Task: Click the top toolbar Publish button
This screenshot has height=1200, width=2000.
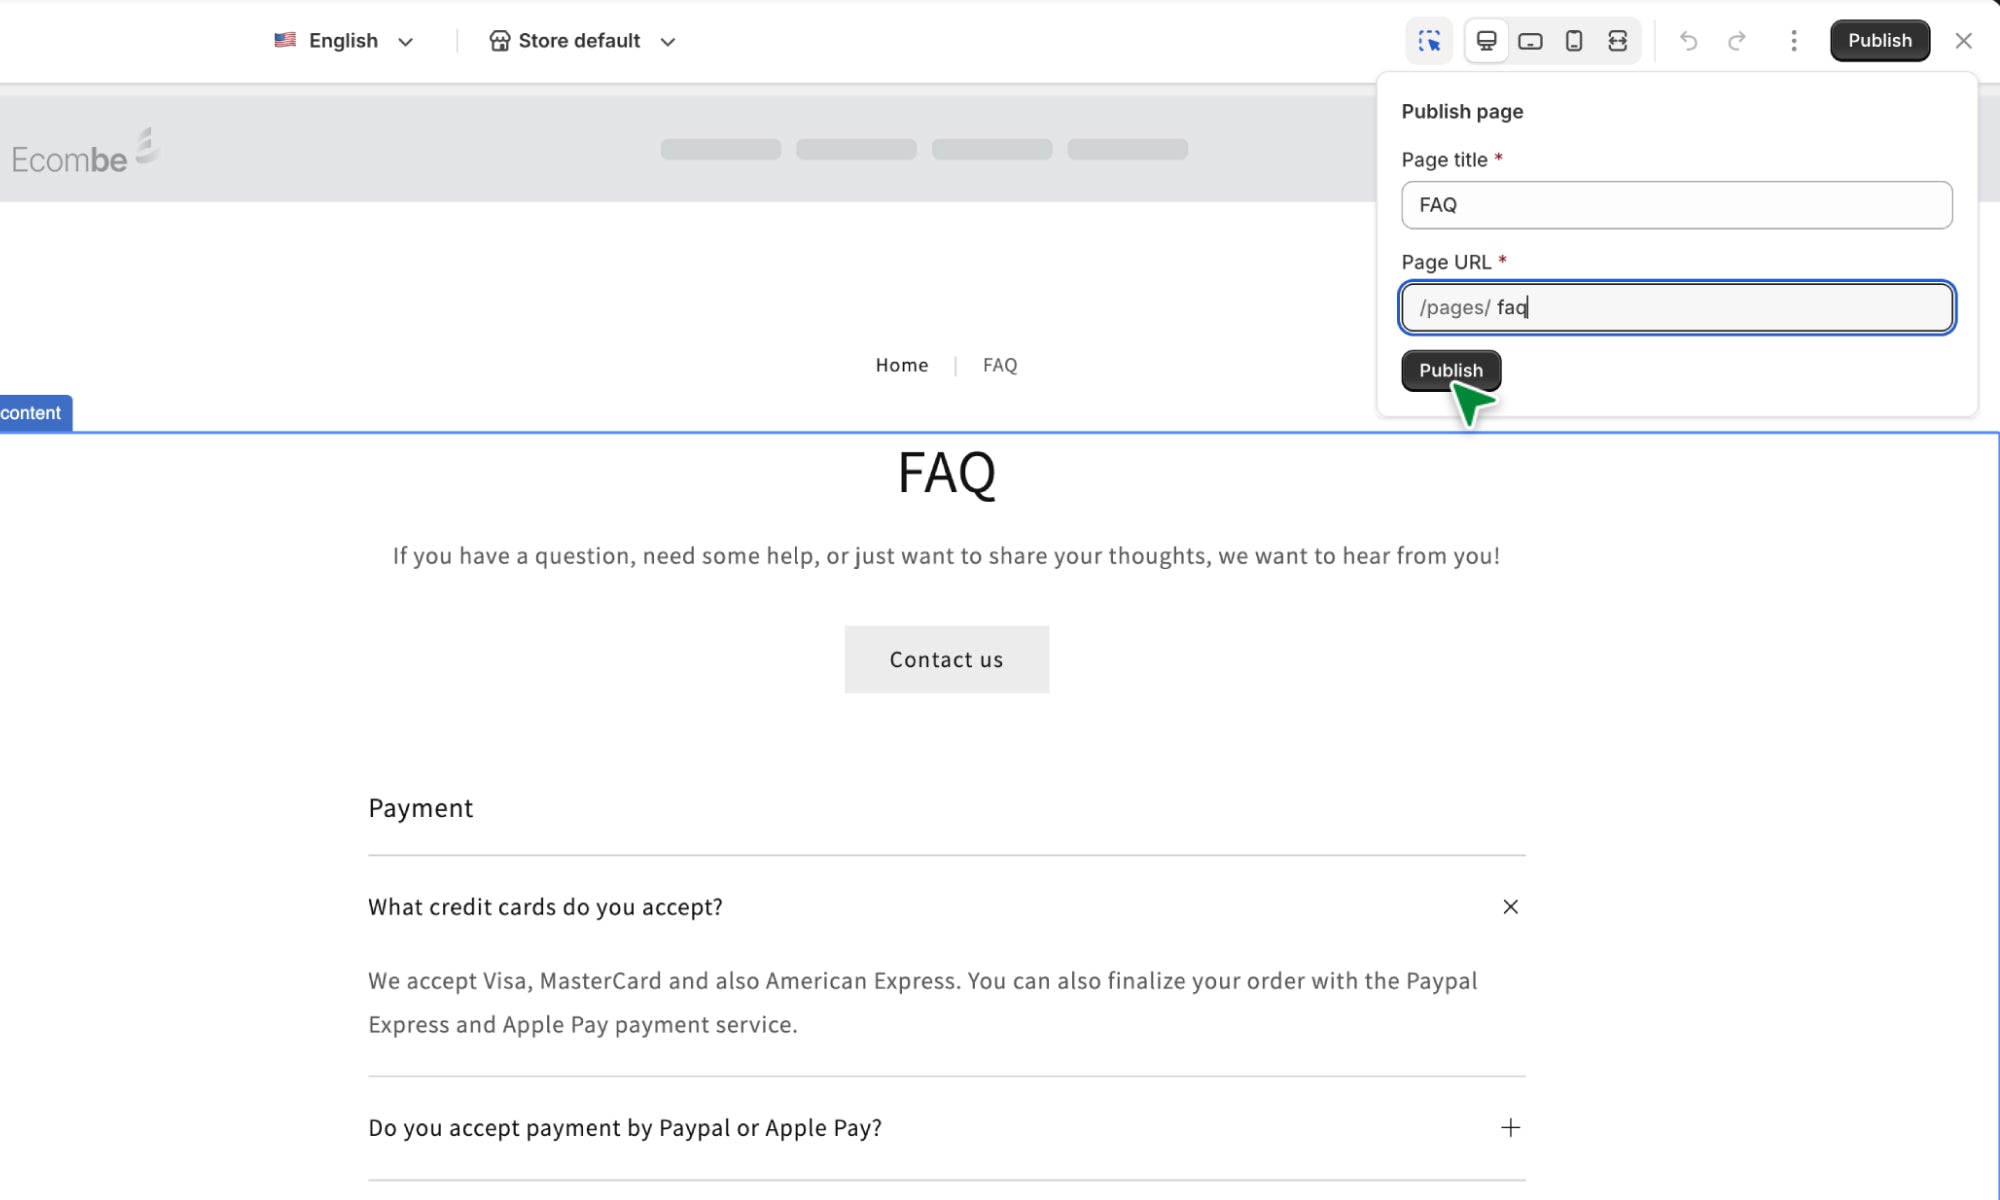Action: (x=1879, y=41)
